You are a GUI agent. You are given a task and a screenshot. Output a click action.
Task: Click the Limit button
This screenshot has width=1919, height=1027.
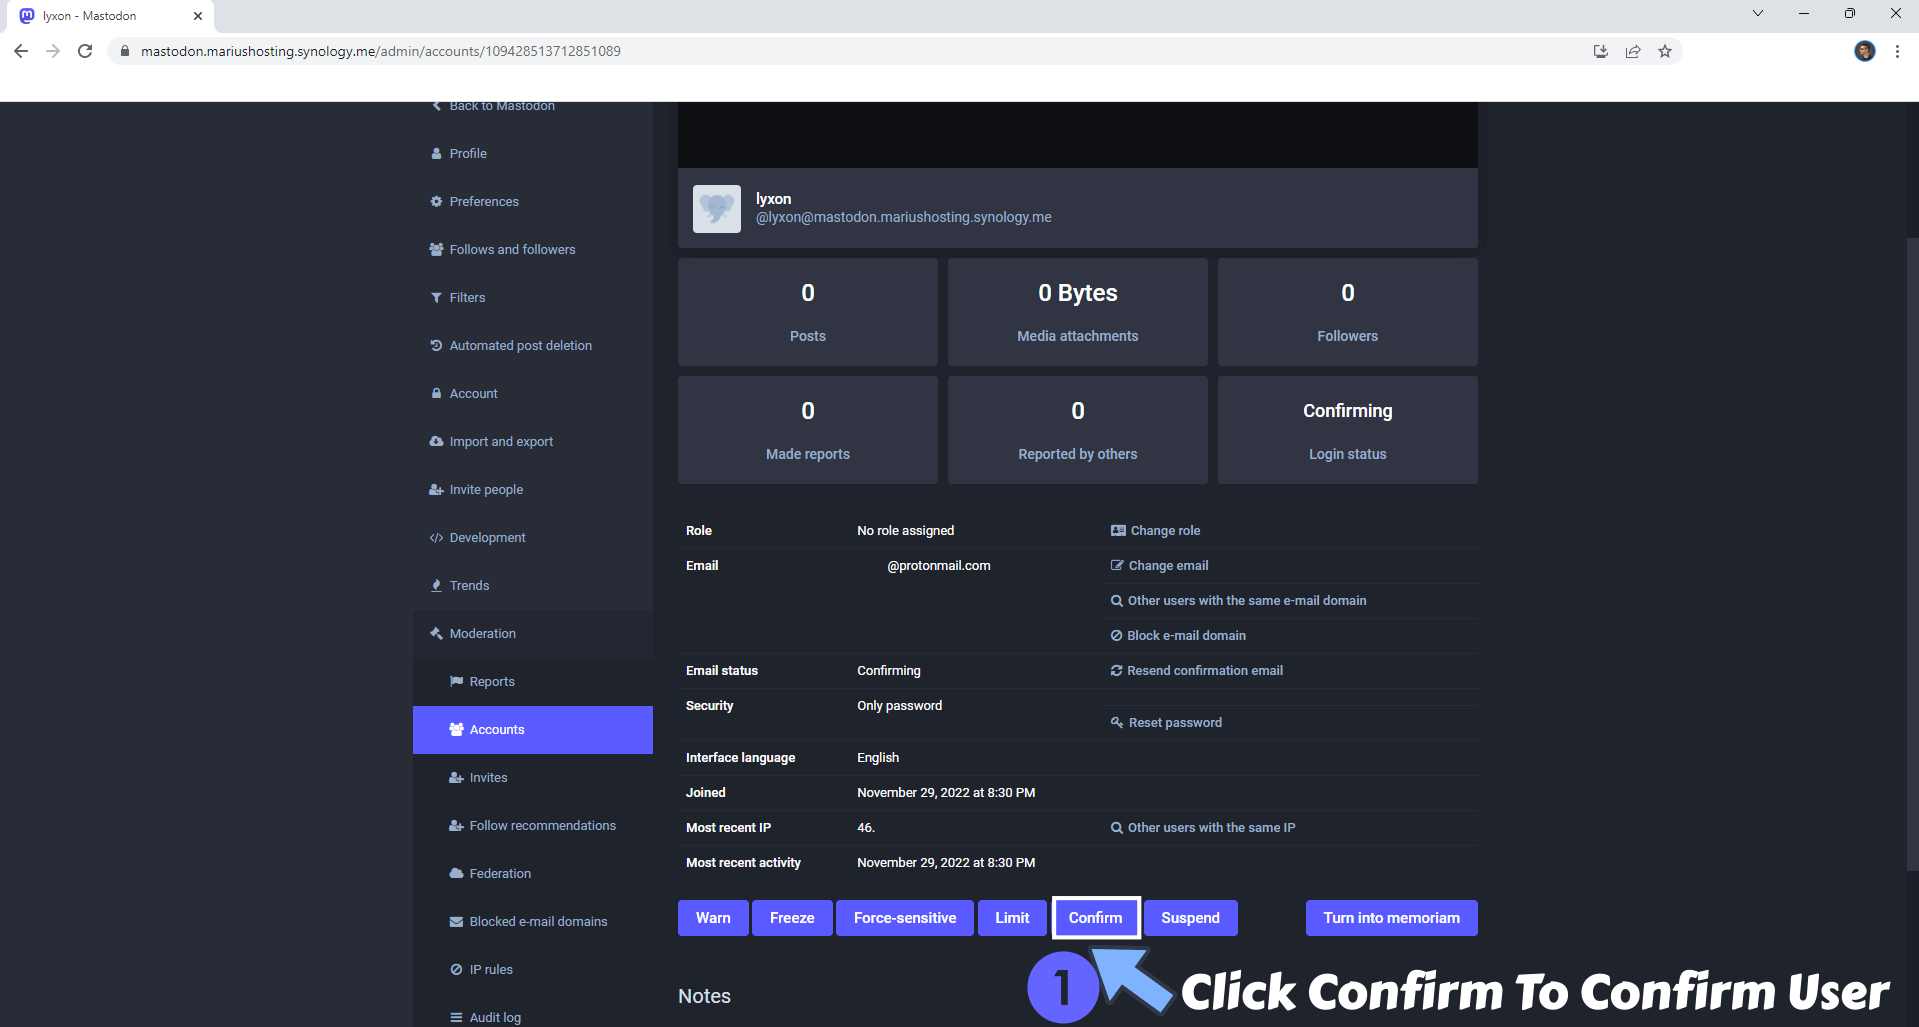coord(1012,918)
